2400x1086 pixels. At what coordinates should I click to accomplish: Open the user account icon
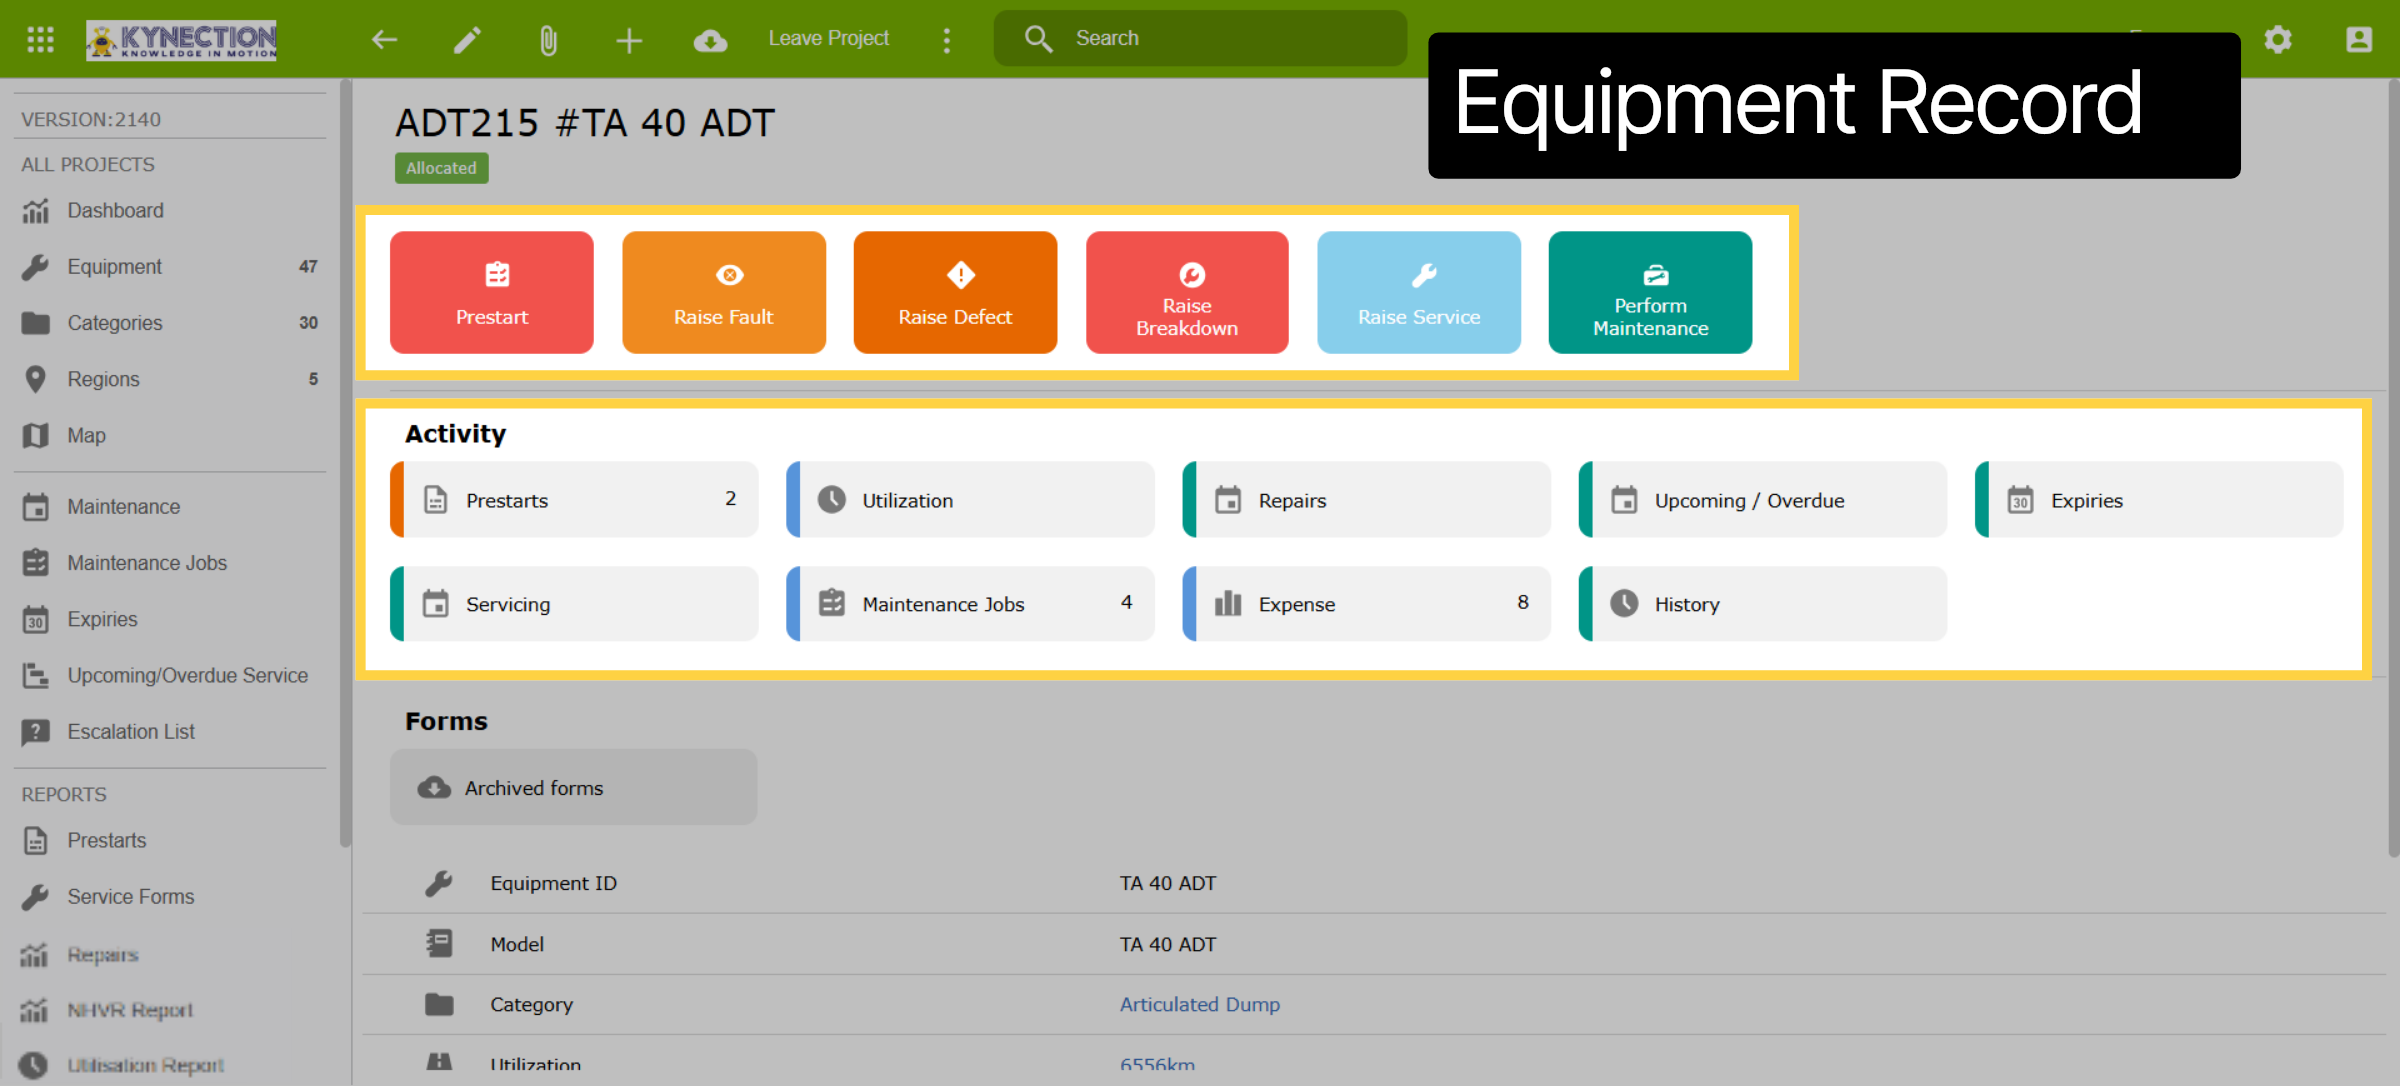2359,39
